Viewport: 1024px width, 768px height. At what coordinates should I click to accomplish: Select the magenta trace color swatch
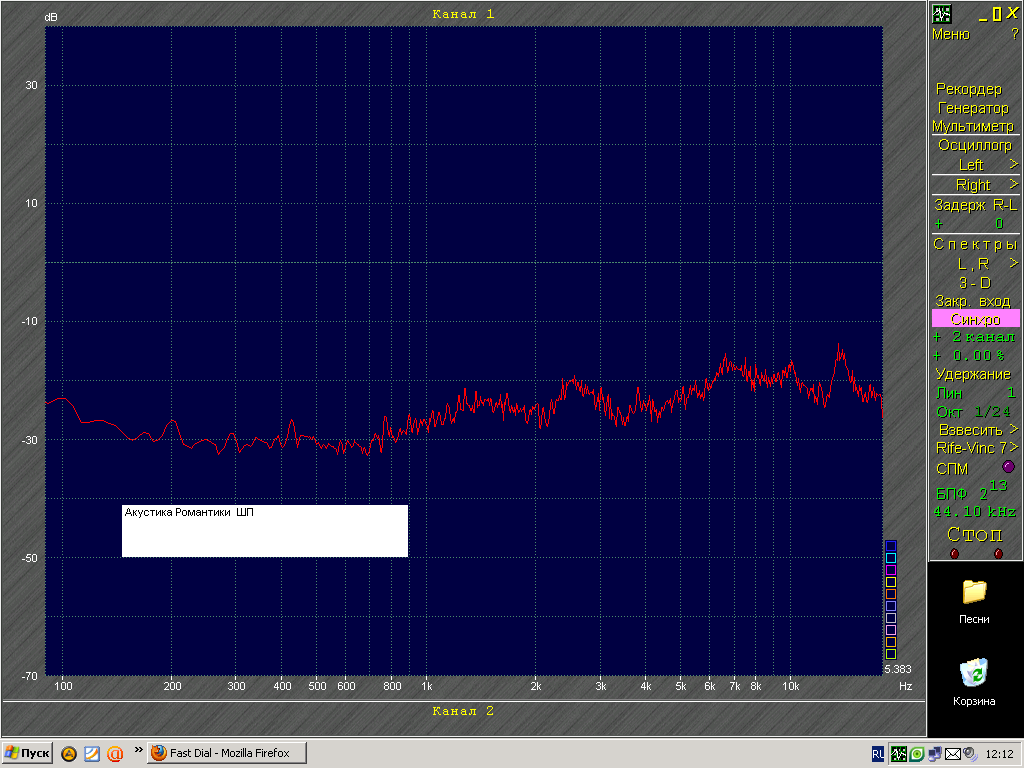click(891, 569)
